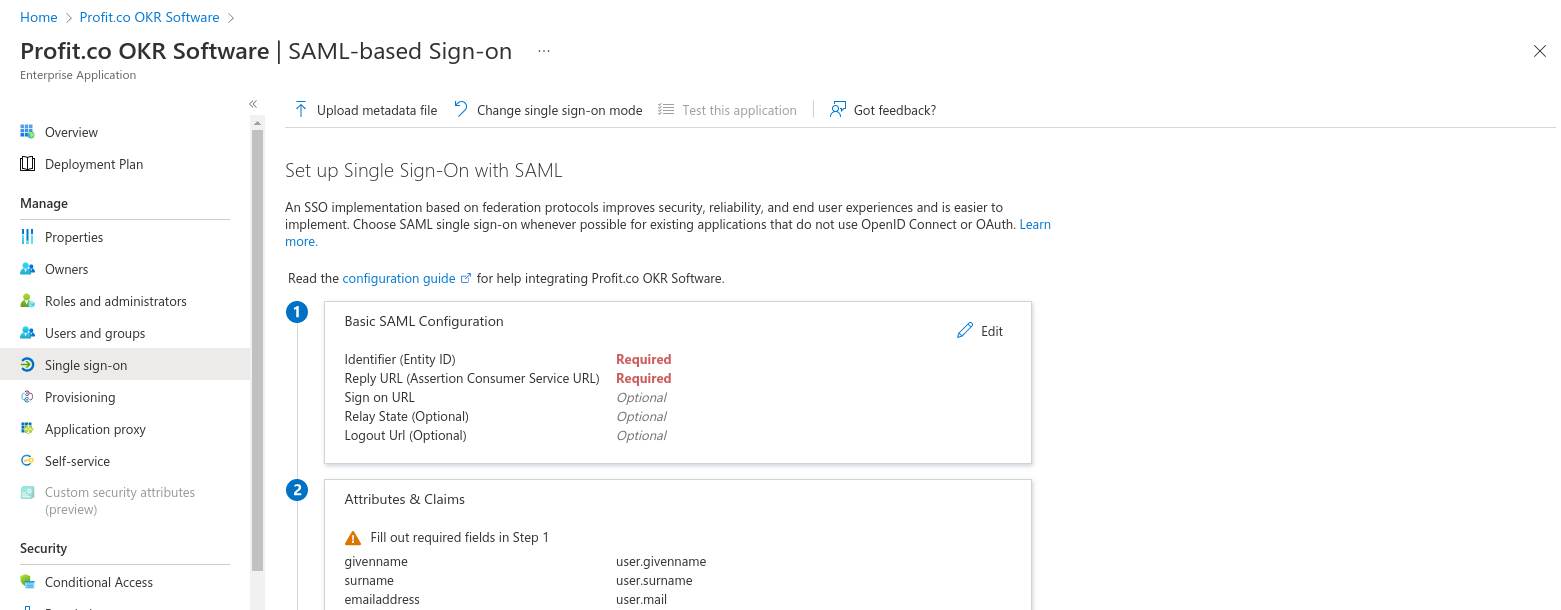
Task: Open the ellipsis more options menu
Action: (x=544, y=51)
